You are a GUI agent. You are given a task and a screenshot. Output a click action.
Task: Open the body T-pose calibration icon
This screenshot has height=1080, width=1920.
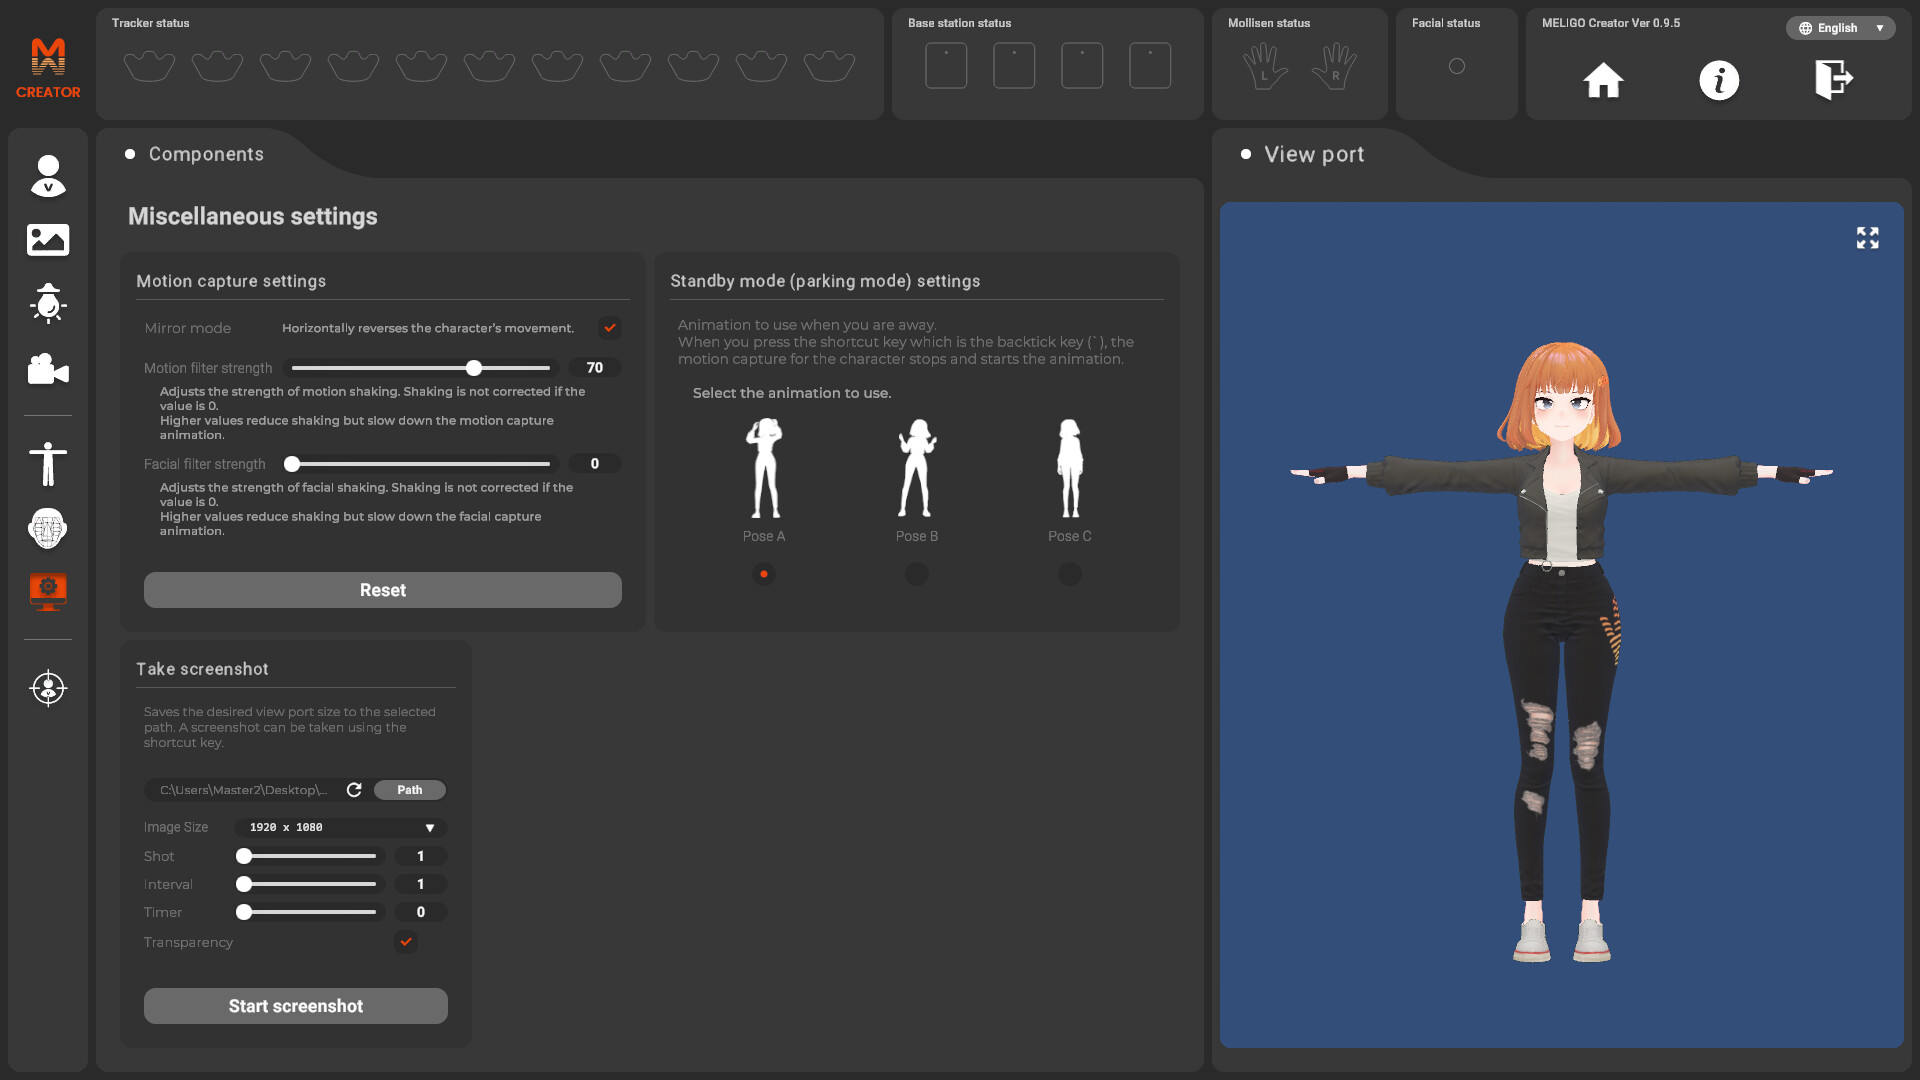[x=47, y=464]
